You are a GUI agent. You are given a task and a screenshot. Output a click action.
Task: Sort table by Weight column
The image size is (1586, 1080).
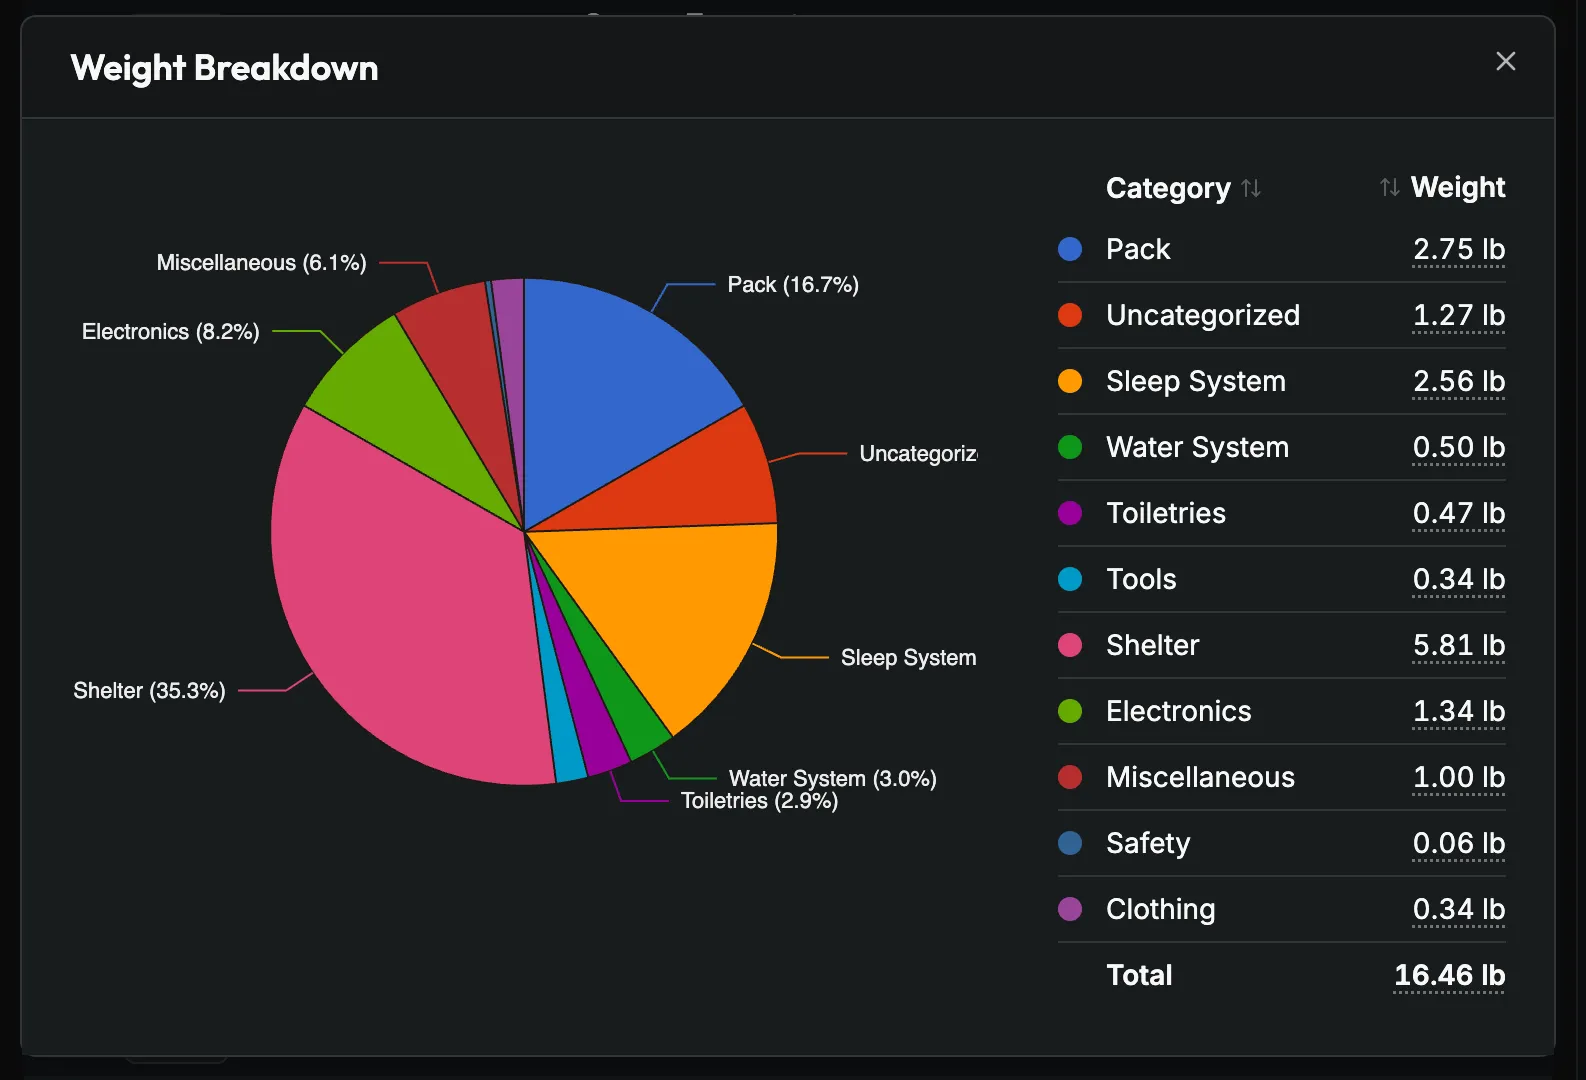point(1442,187)
